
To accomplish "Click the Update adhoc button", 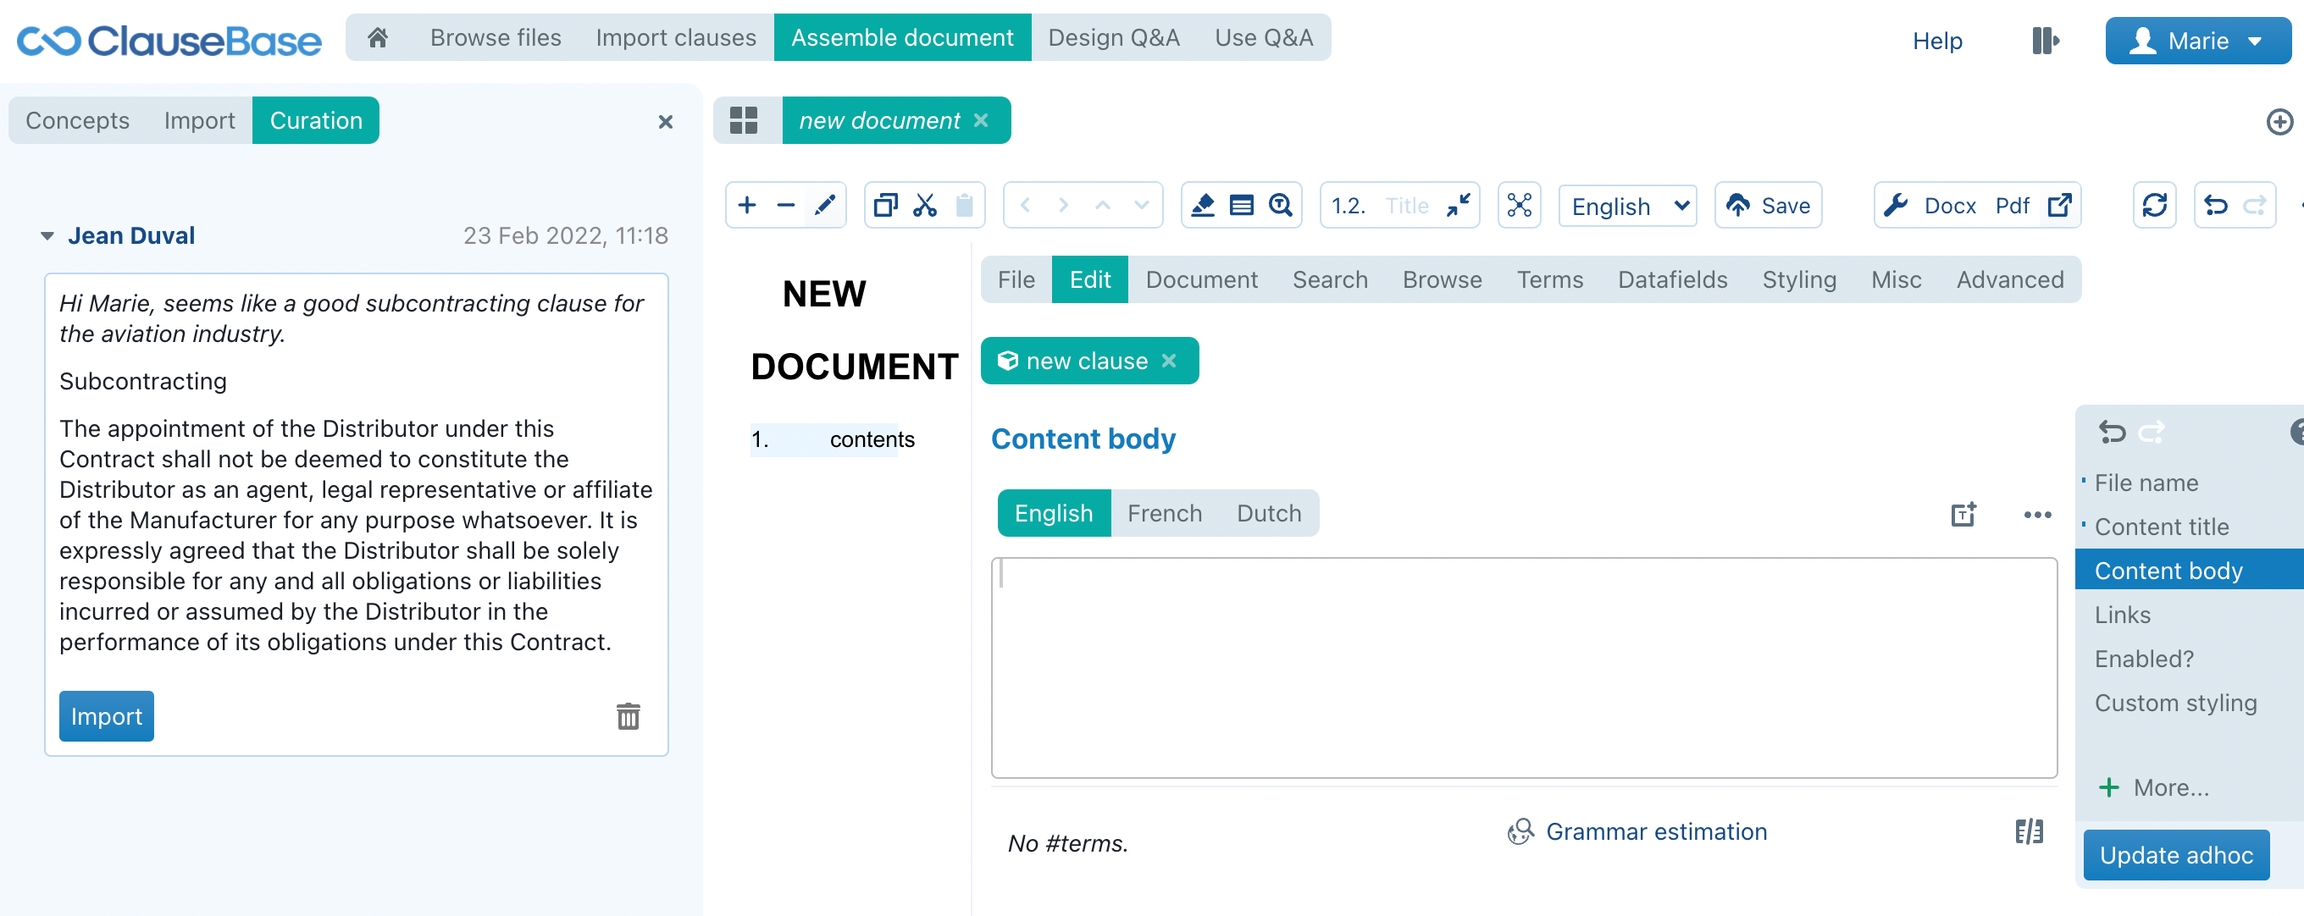I will click(x=2175, y=855).
